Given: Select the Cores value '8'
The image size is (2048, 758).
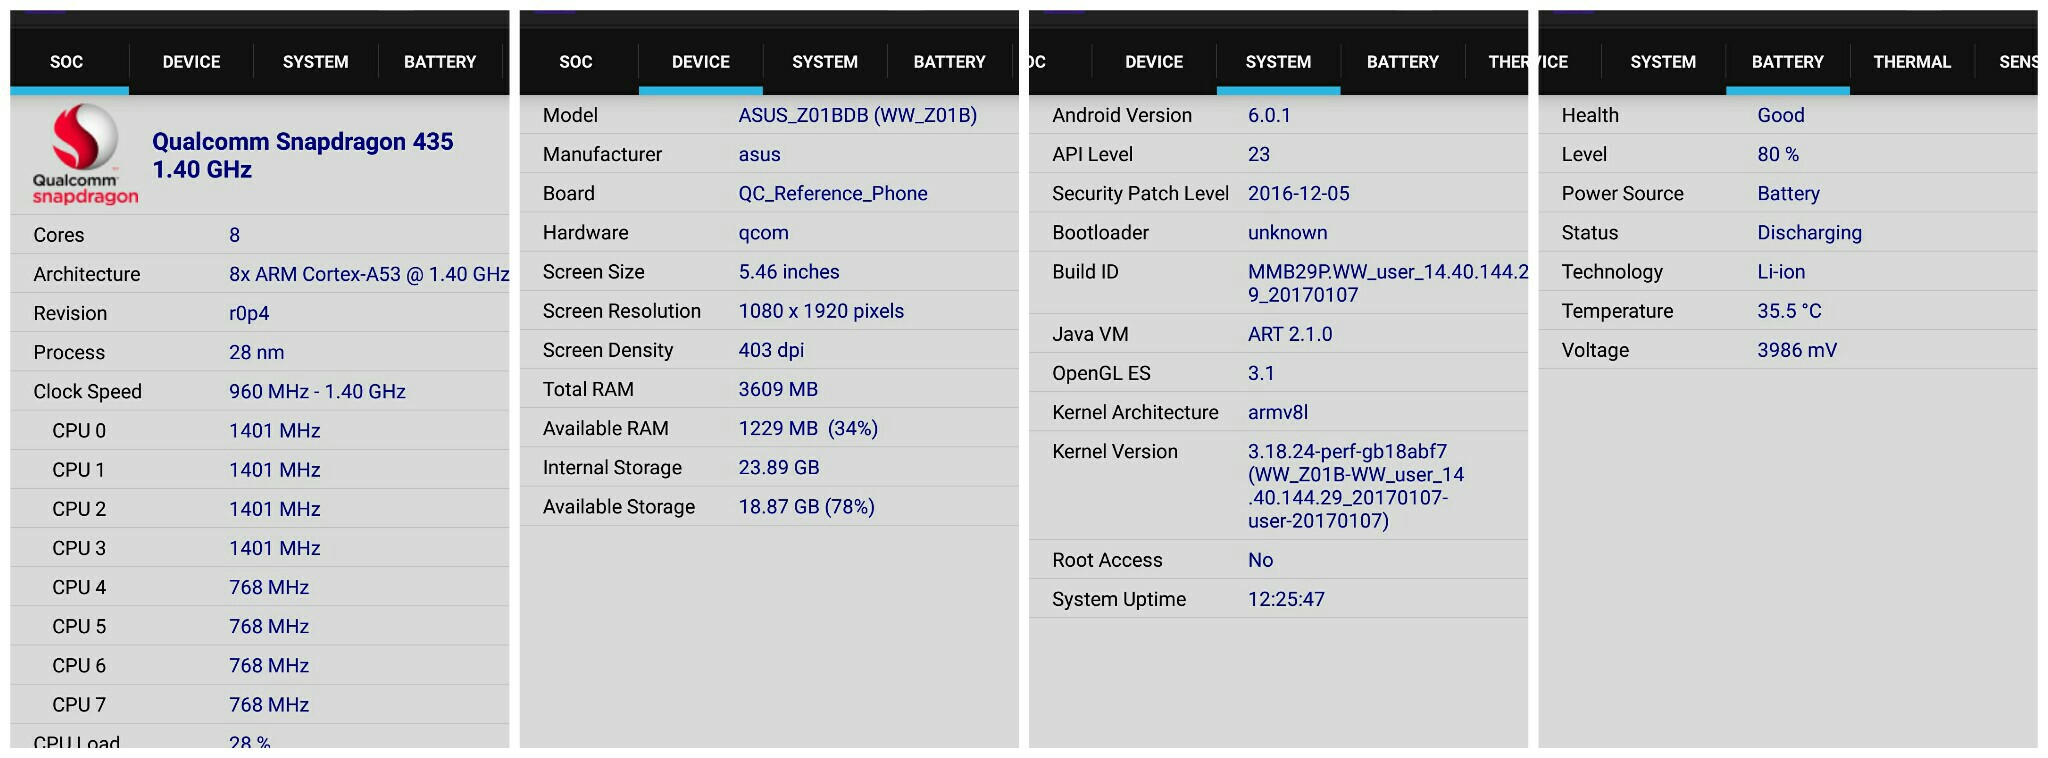Looking at the screenshot, I should pos(234,235).
